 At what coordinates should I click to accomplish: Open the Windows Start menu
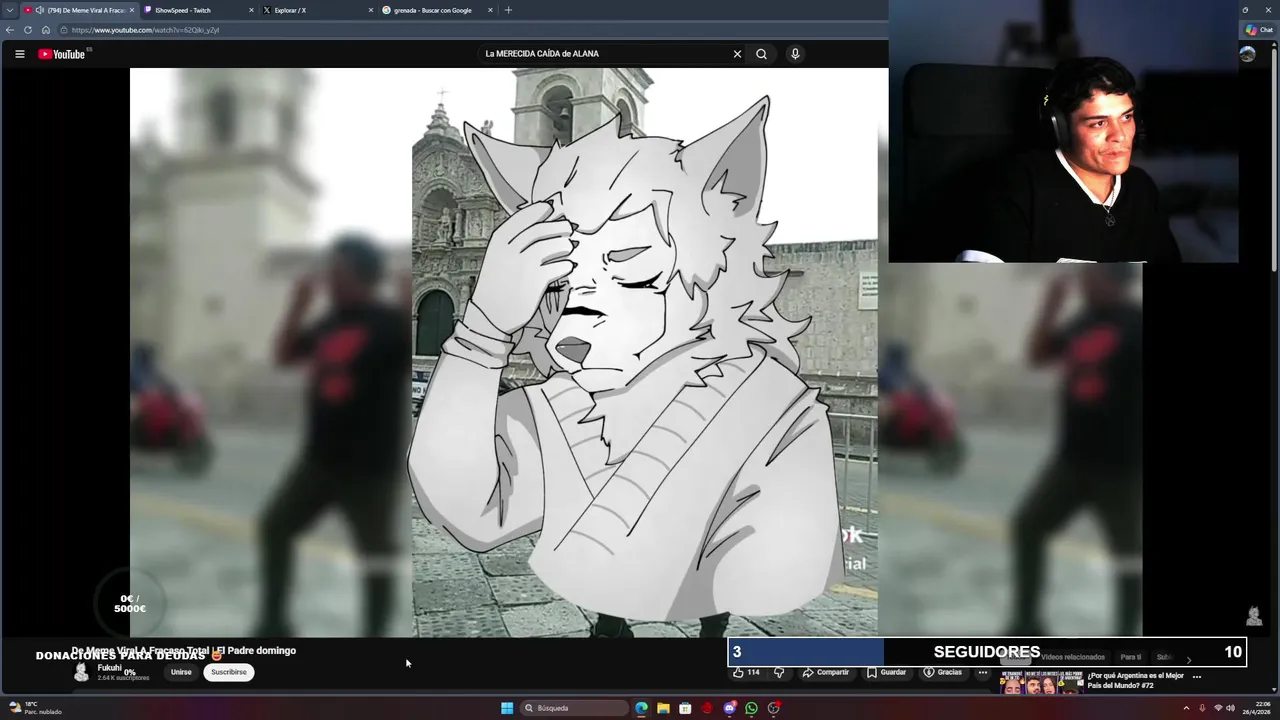[x=507, y=708]
